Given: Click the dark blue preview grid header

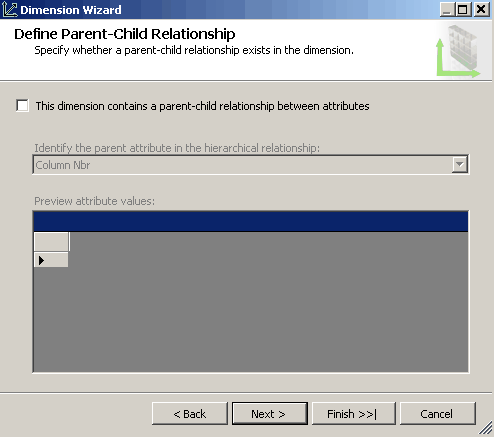Looking at the screenshot, I should click(251, 221).
